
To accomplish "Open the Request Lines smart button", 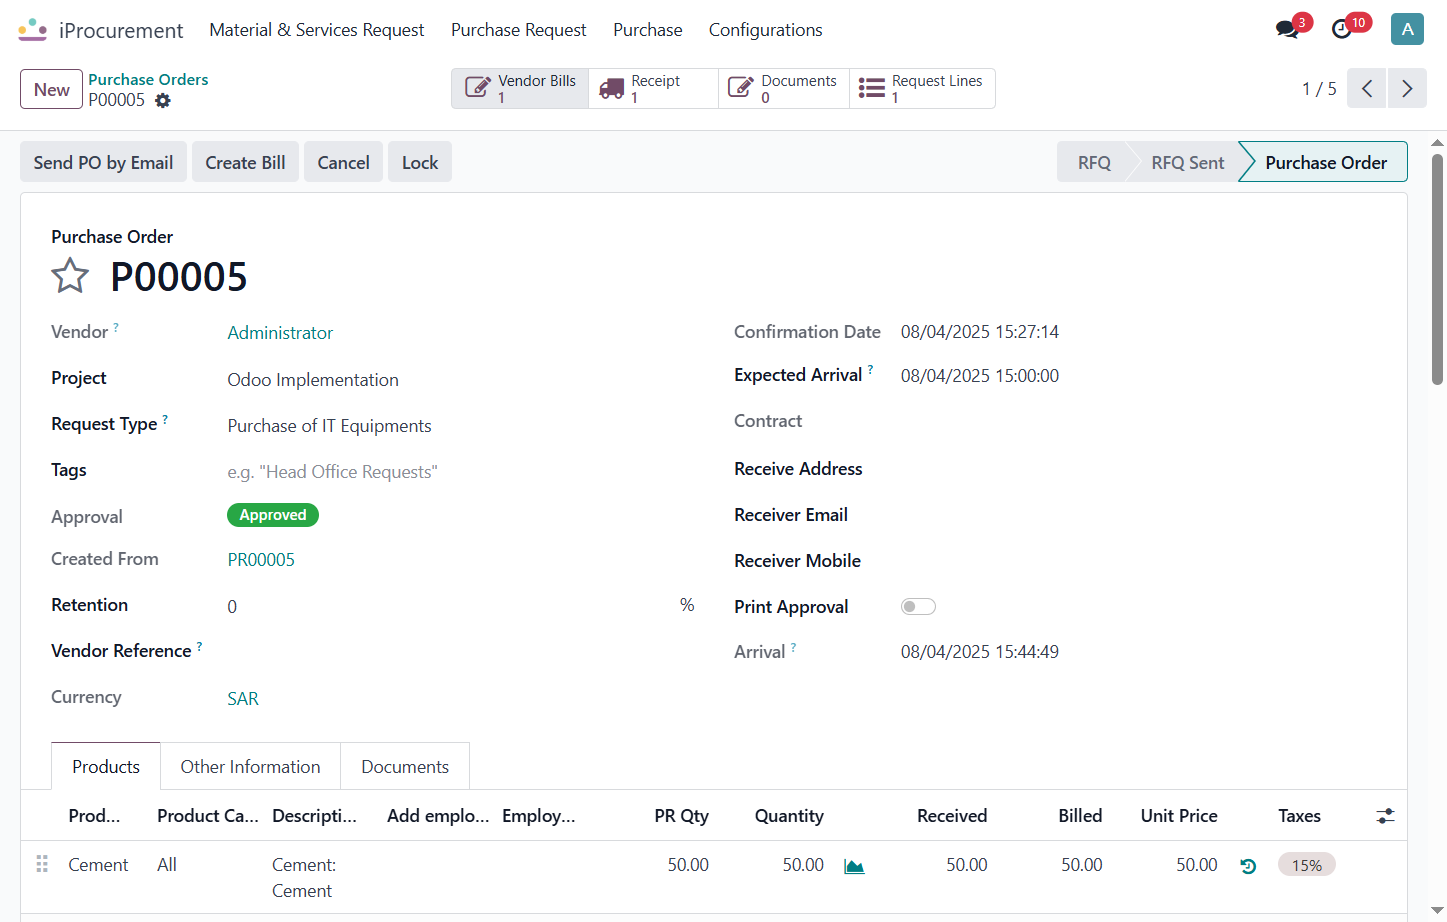I will click(x=922, y=88).
